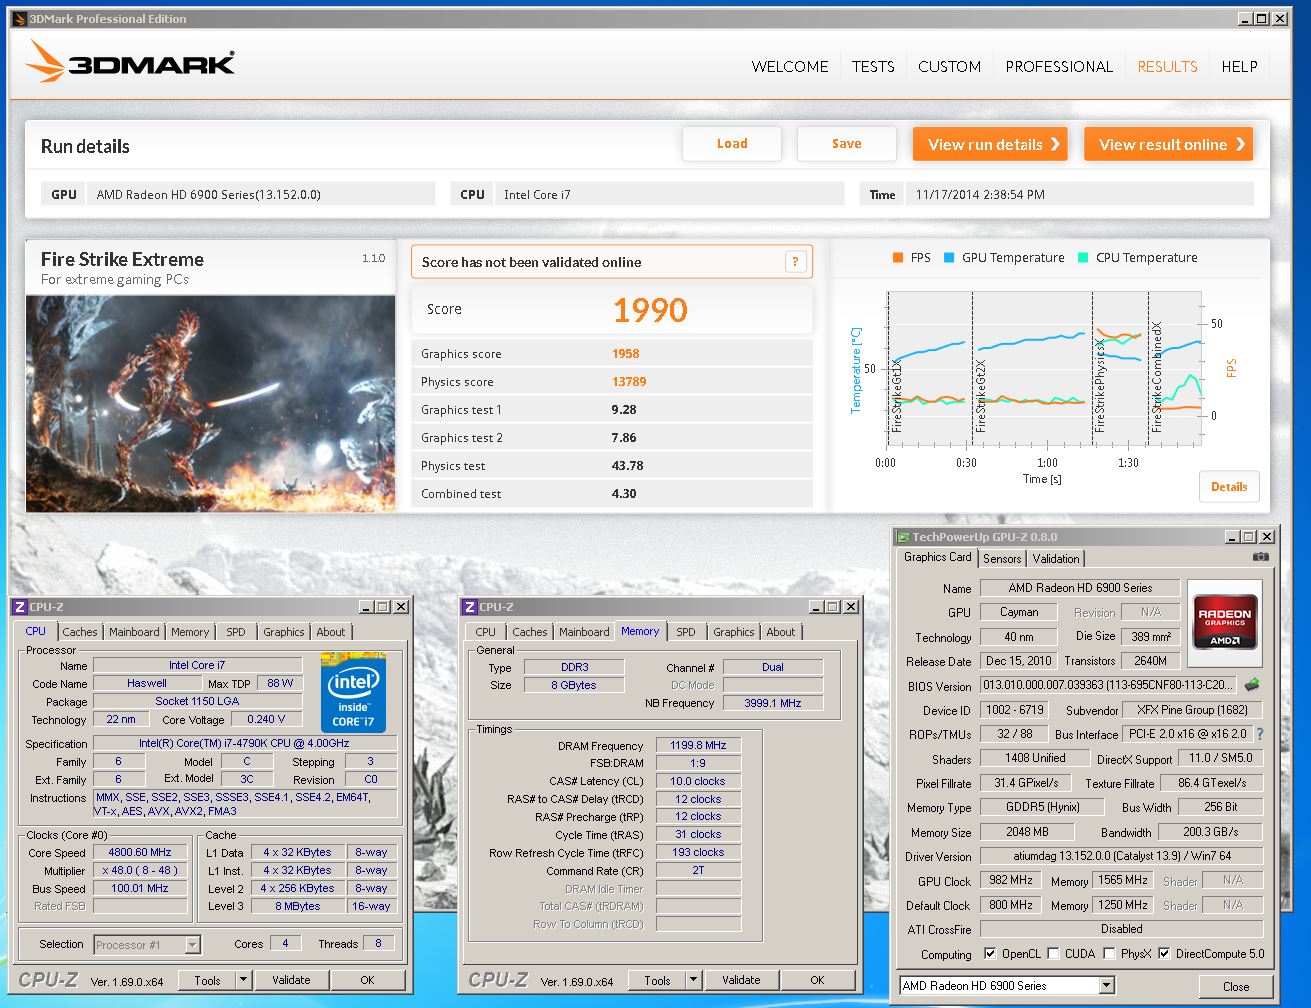
Task: Open the CUSTOM section in 3DMark
Action: [x=949, y=67]
